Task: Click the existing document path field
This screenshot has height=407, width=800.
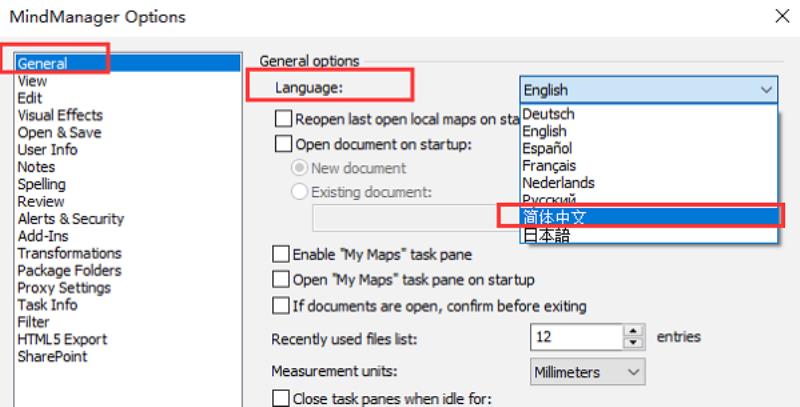Action: click(416, 218)
